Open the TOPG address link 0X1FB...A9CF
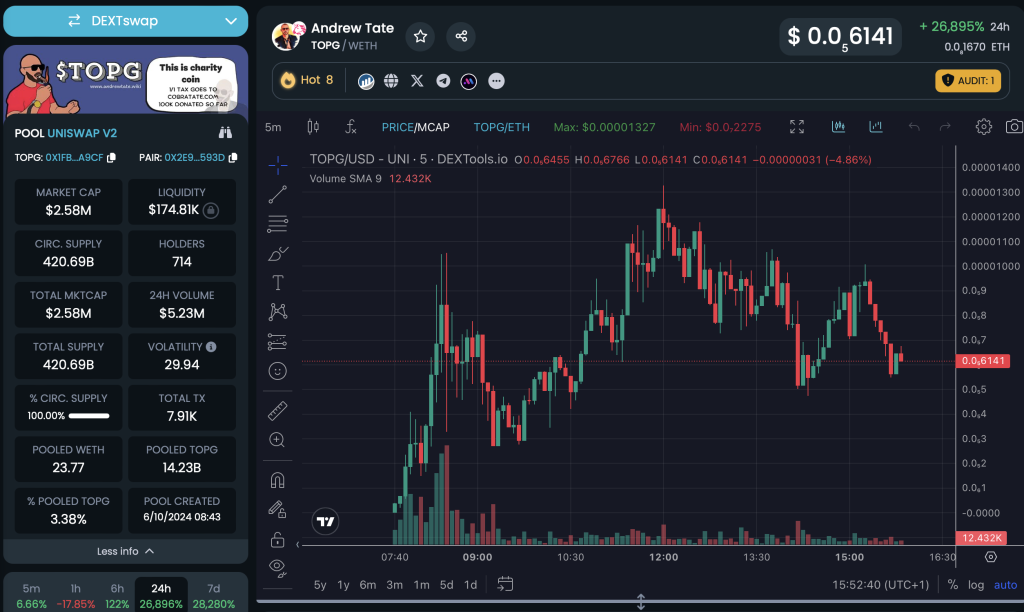This screenshot has height=612, width=1024. [74, 157]
